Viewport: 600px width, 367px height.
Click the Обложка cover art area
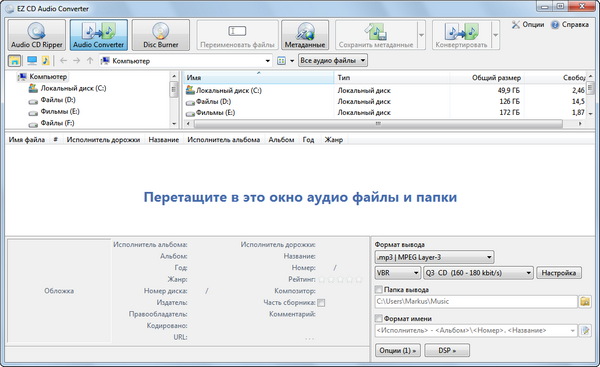click(59, 291)
